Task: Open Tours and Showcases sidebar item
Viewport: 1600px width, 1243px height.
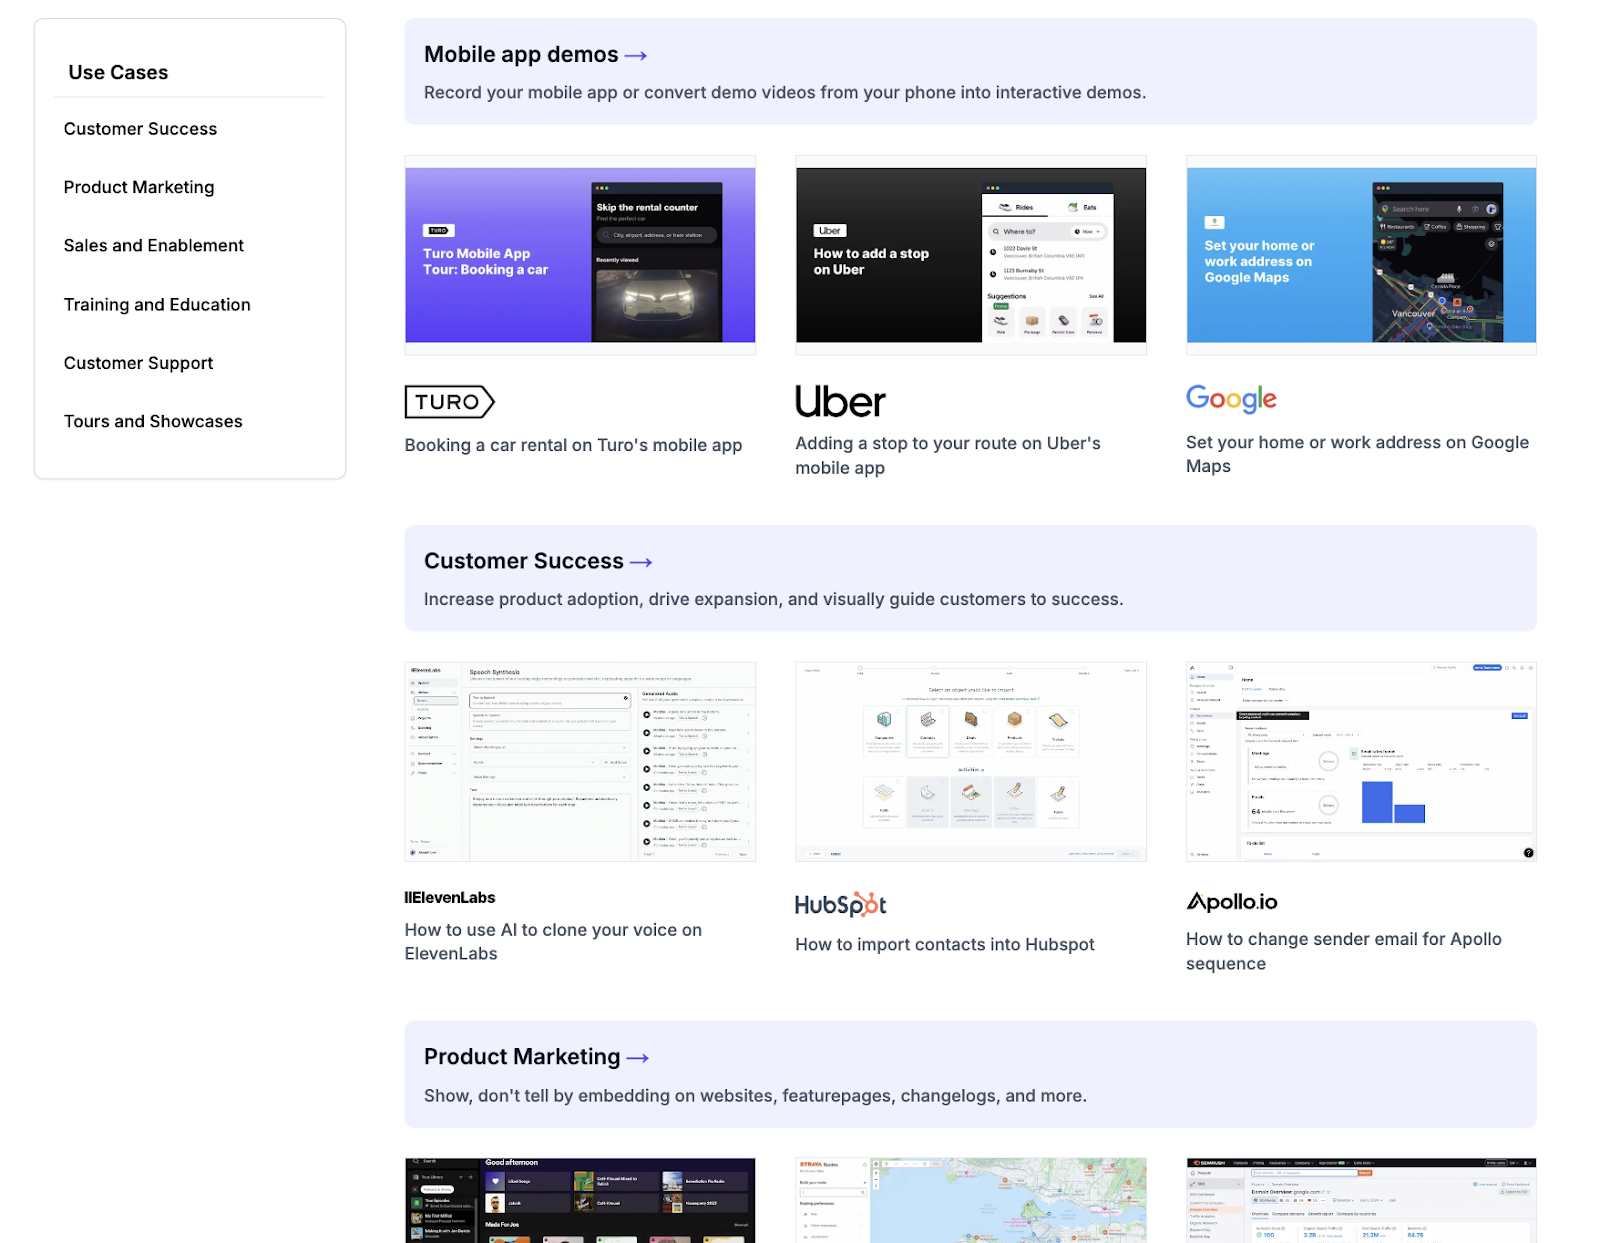Action: pyautogui.click(x=153, y=422)
